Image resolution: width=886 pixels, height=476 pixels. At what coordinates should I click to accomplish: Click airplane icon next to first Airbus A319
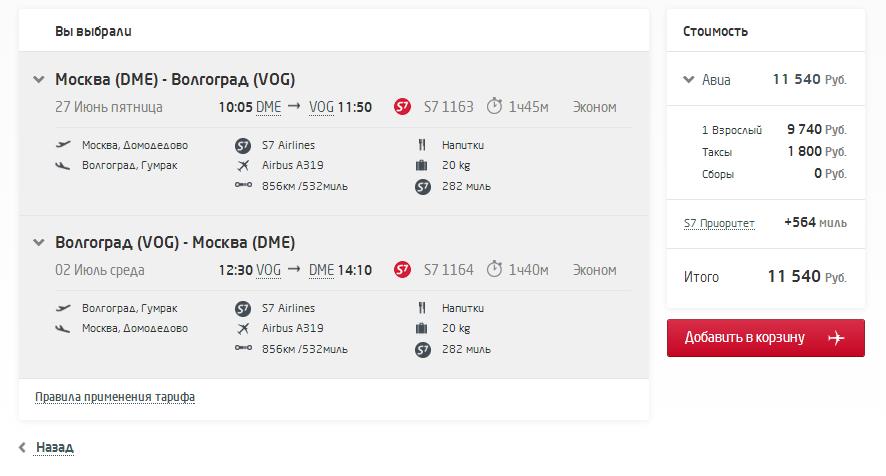pyautogui.click(x=242, y=165)
